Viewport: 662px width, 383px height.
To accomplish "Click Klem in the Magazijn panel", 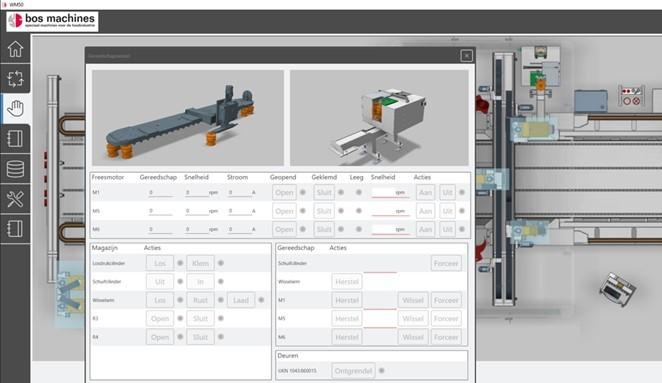I will (x=201, y=263).
